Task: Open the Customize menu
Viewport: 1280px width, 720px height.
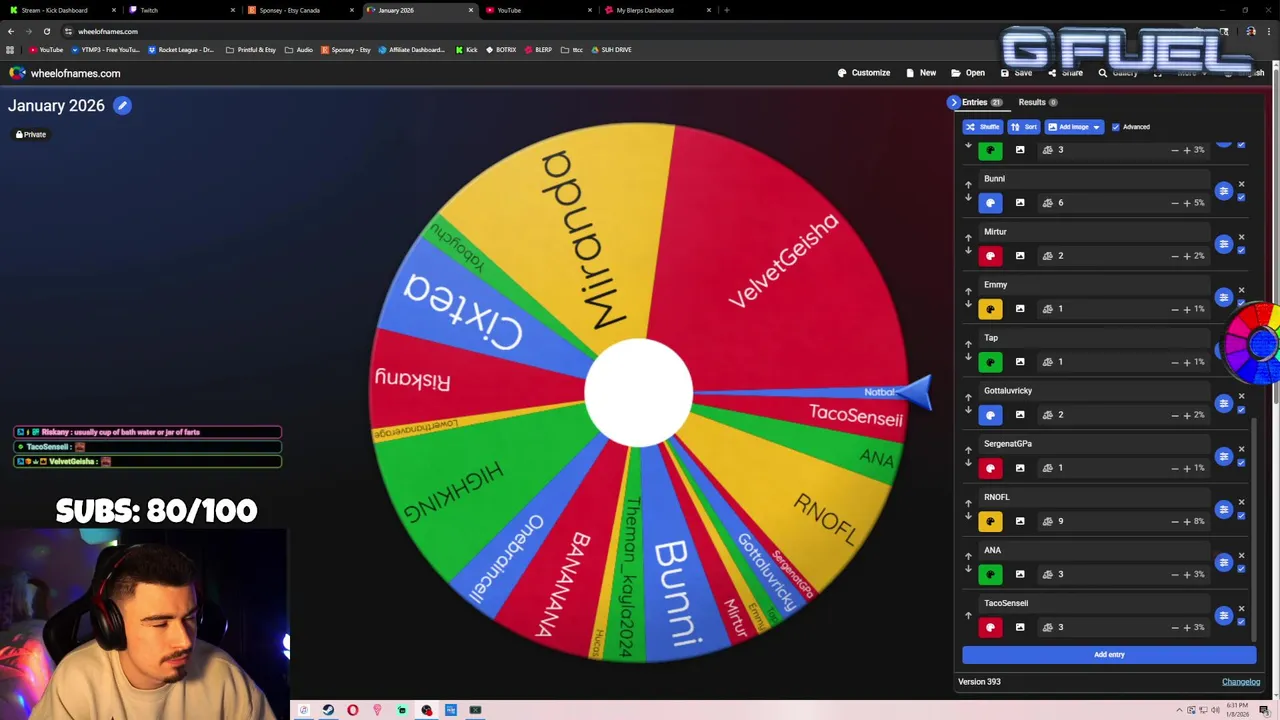Action: [x=864, y=73]
